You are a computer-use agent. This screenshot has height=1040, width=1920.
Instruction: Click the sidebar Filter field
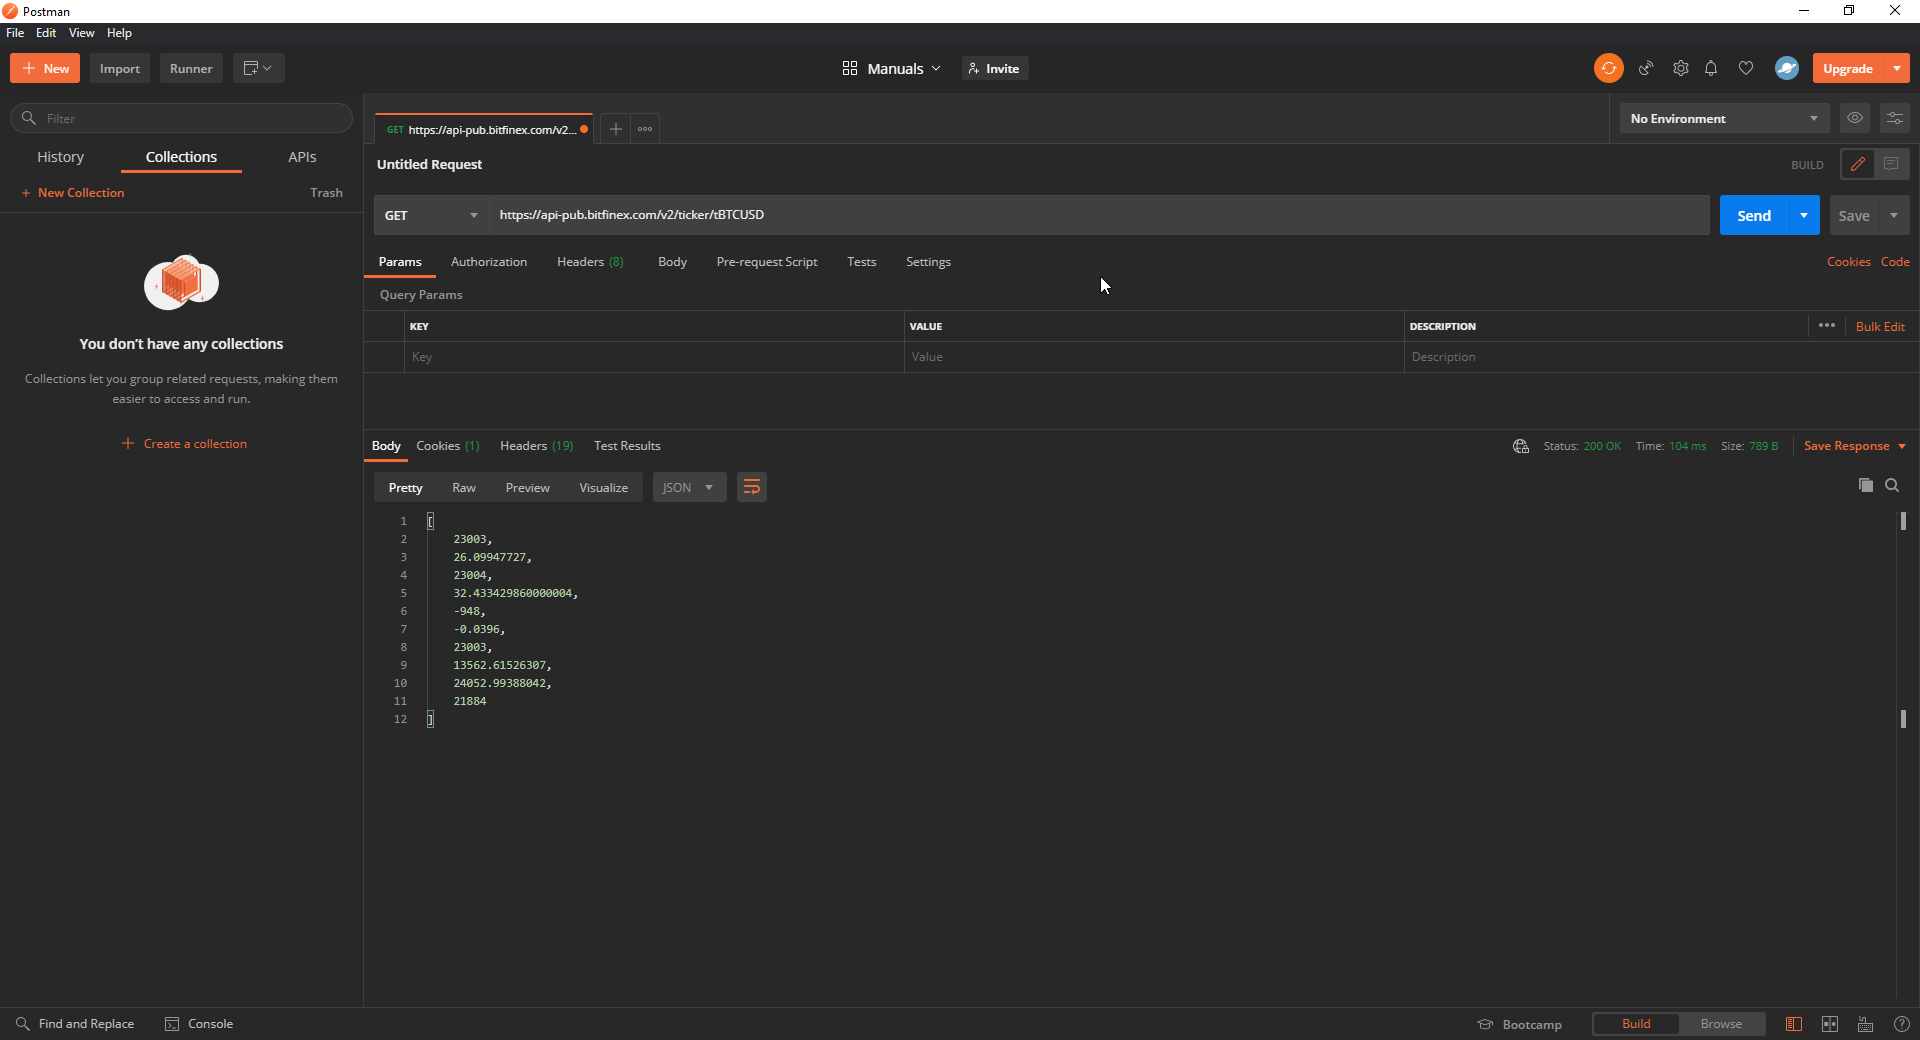(x=181, y=118)
